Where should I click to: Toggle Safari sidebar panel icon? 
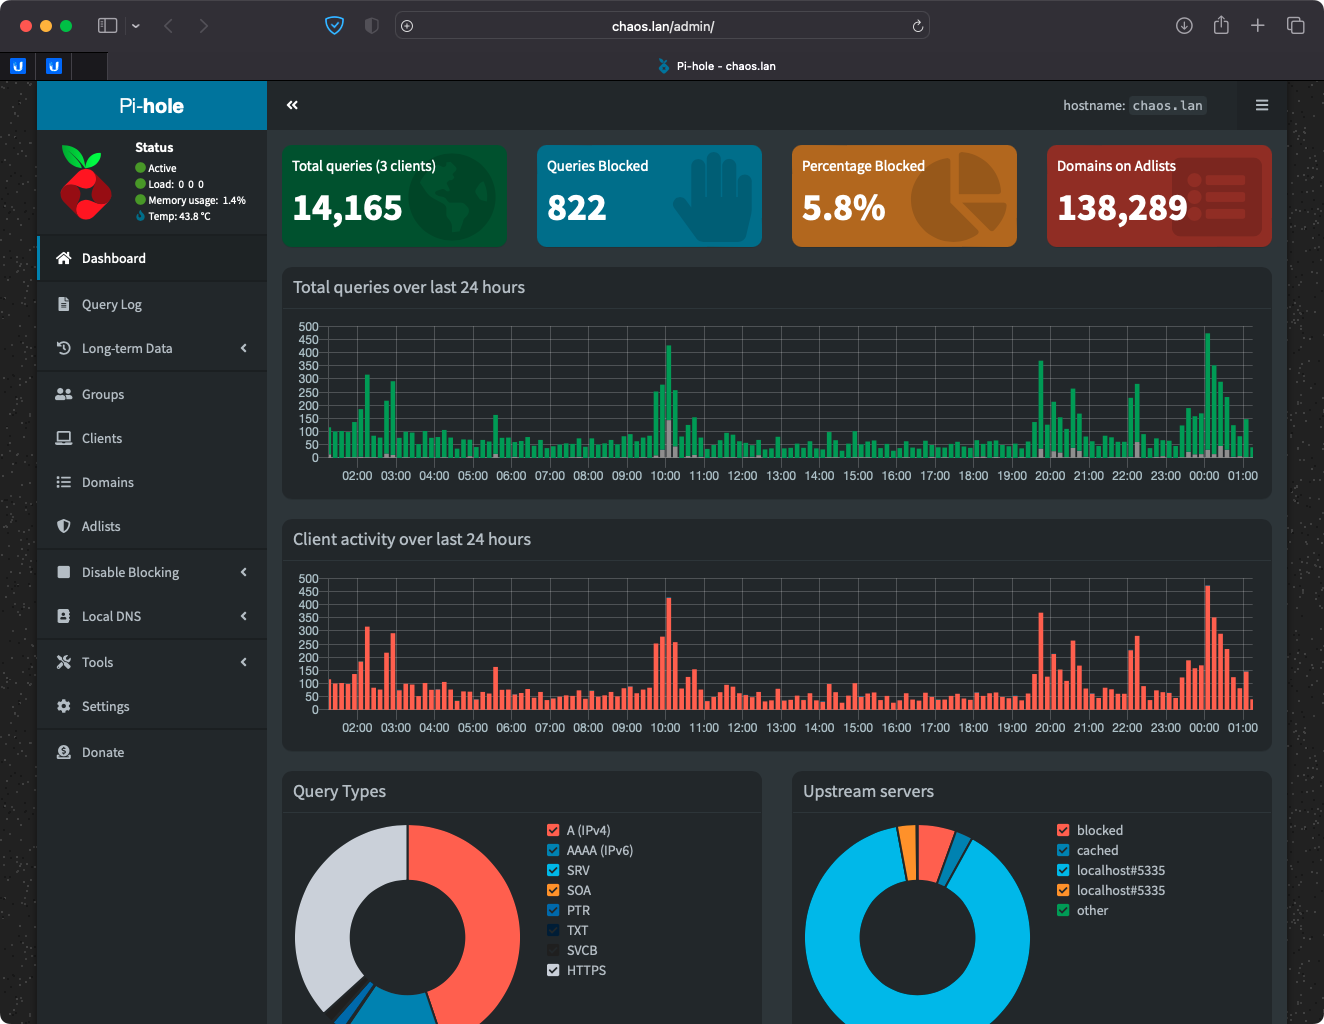[x=108, y=26]
